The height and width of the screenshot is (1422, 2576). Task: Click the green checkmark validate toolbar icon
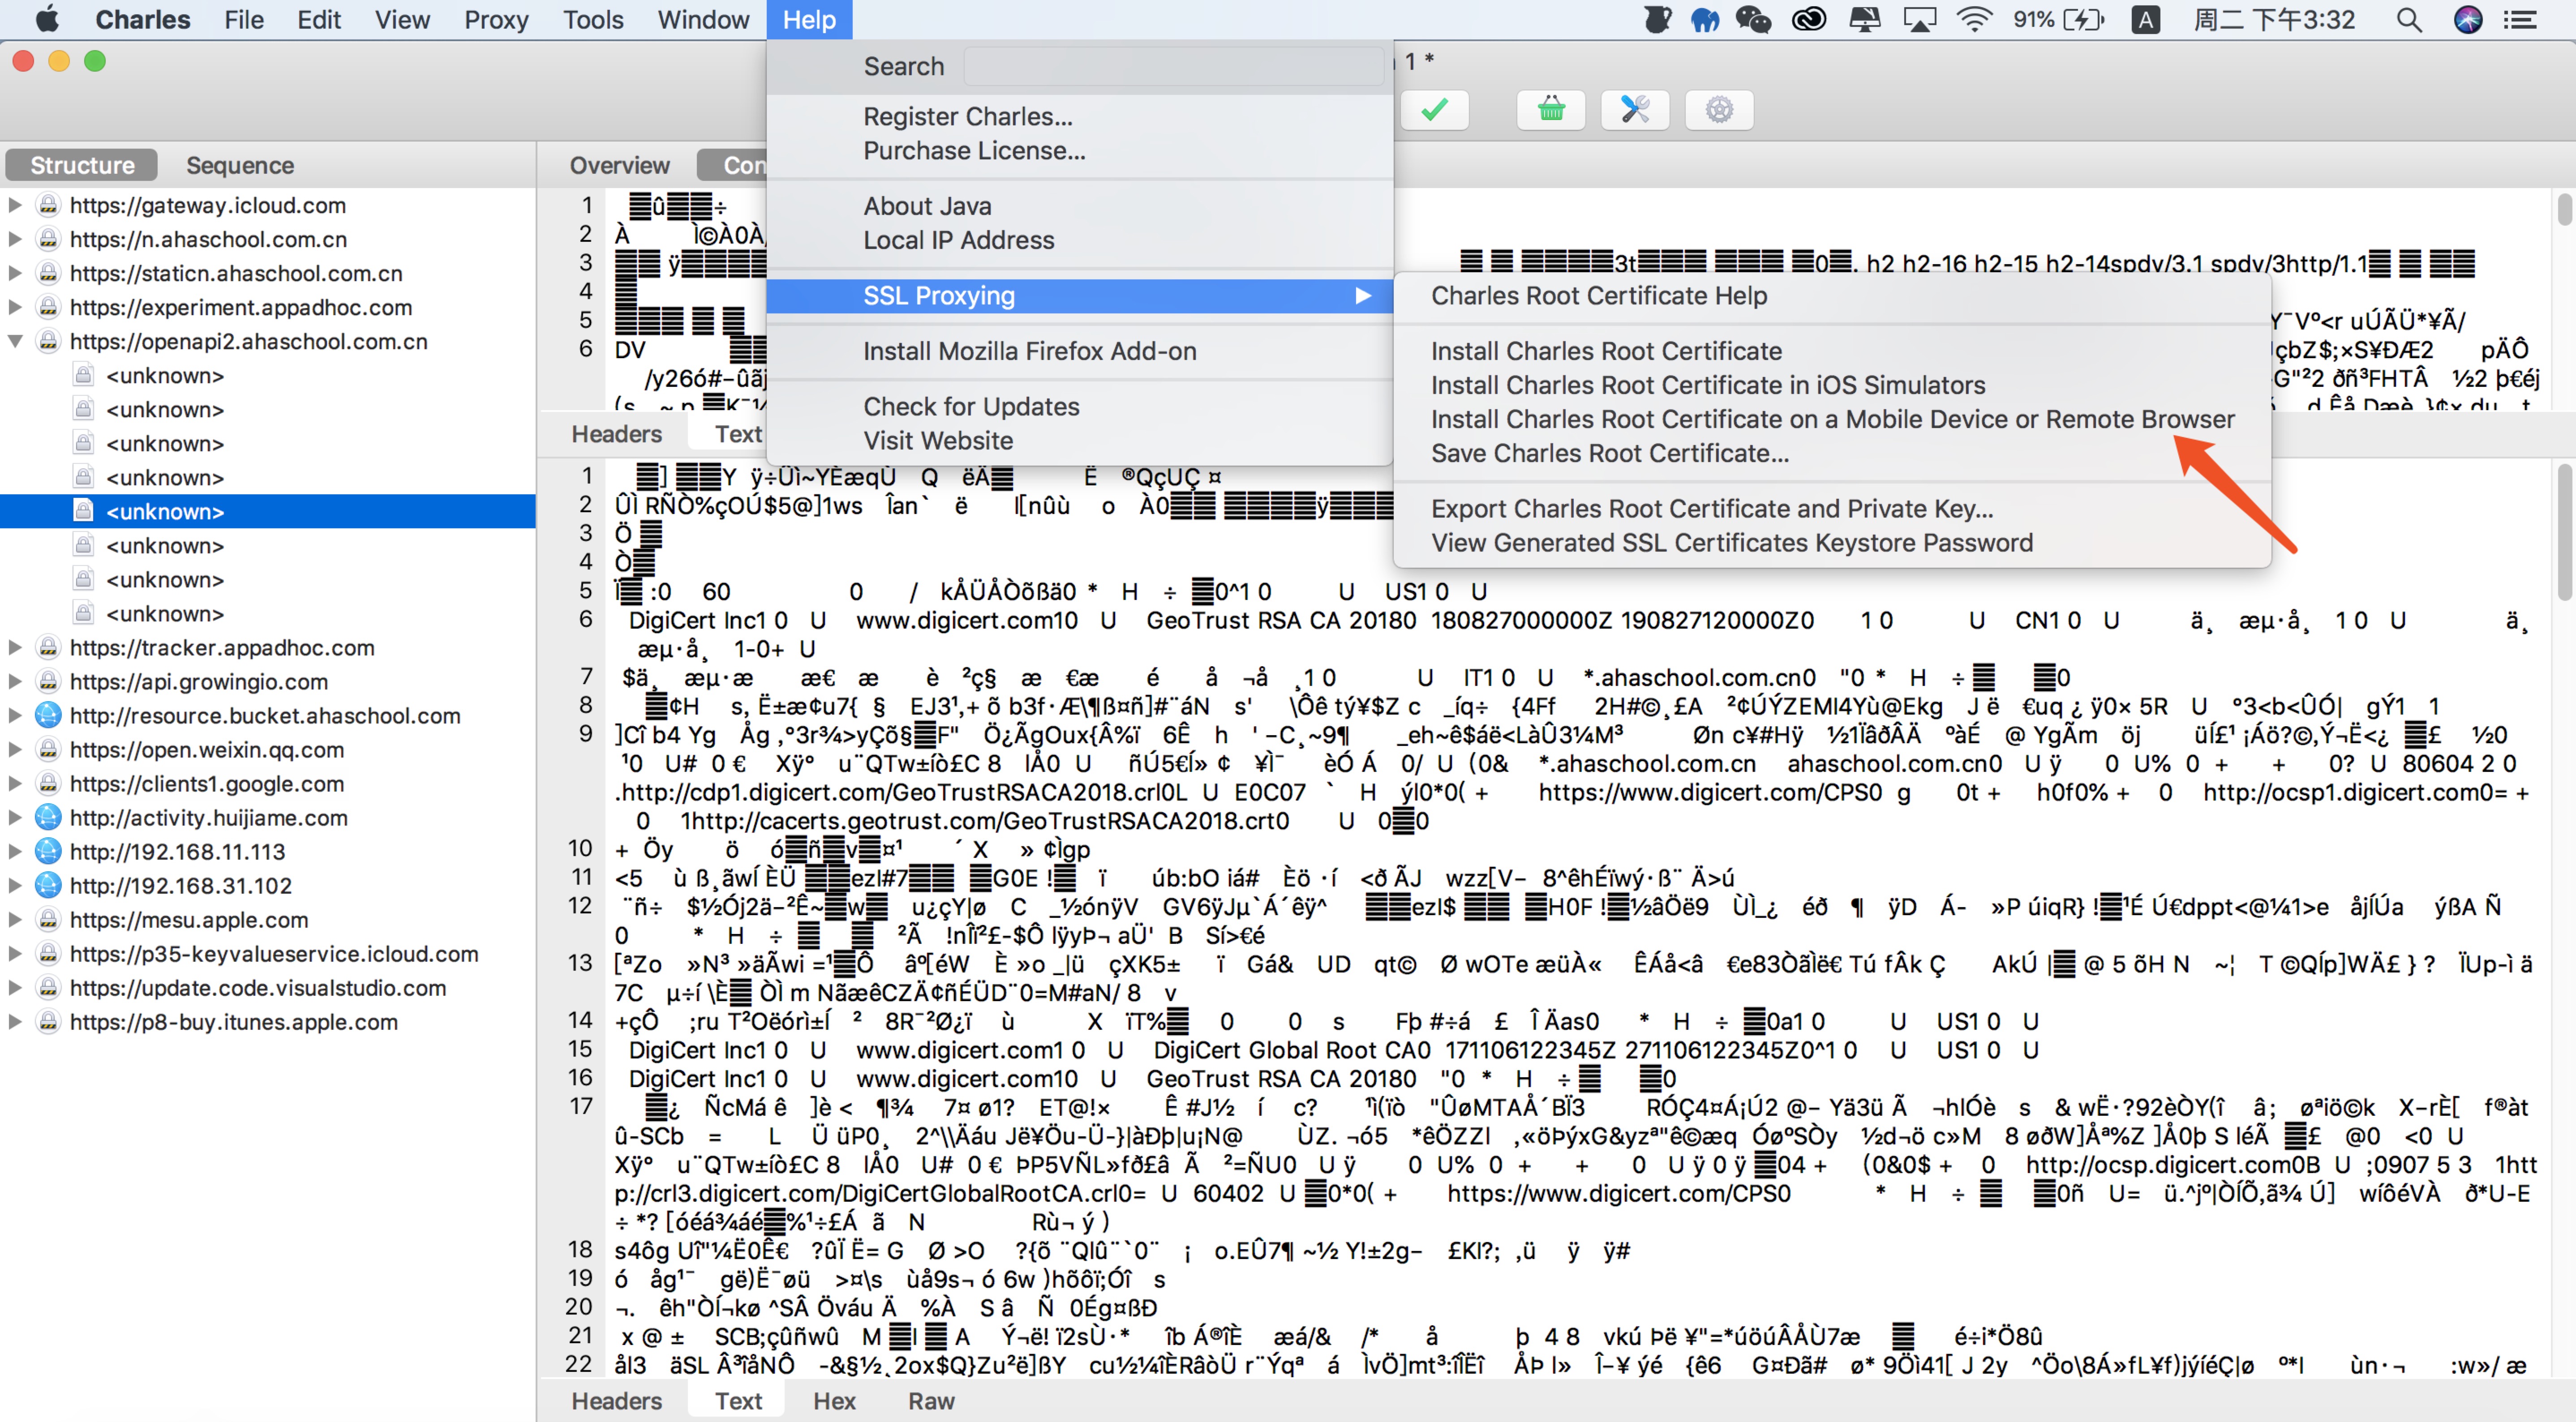[1434, 110]
